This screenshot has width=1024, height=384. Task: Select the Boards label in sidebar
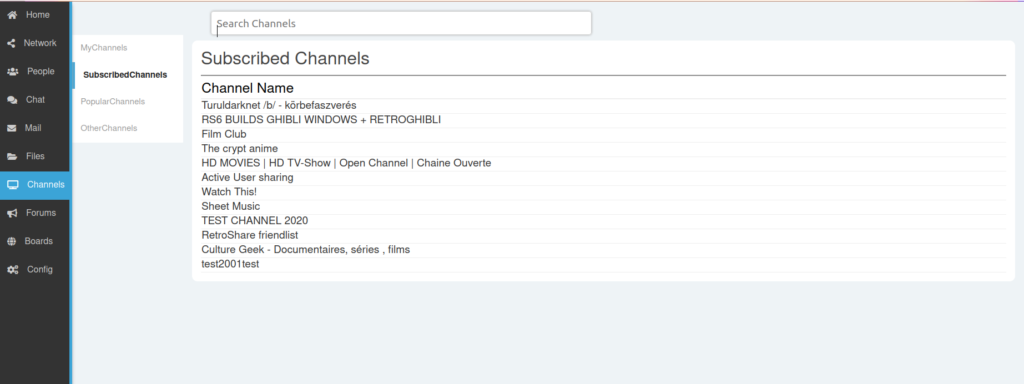(39, 241)
